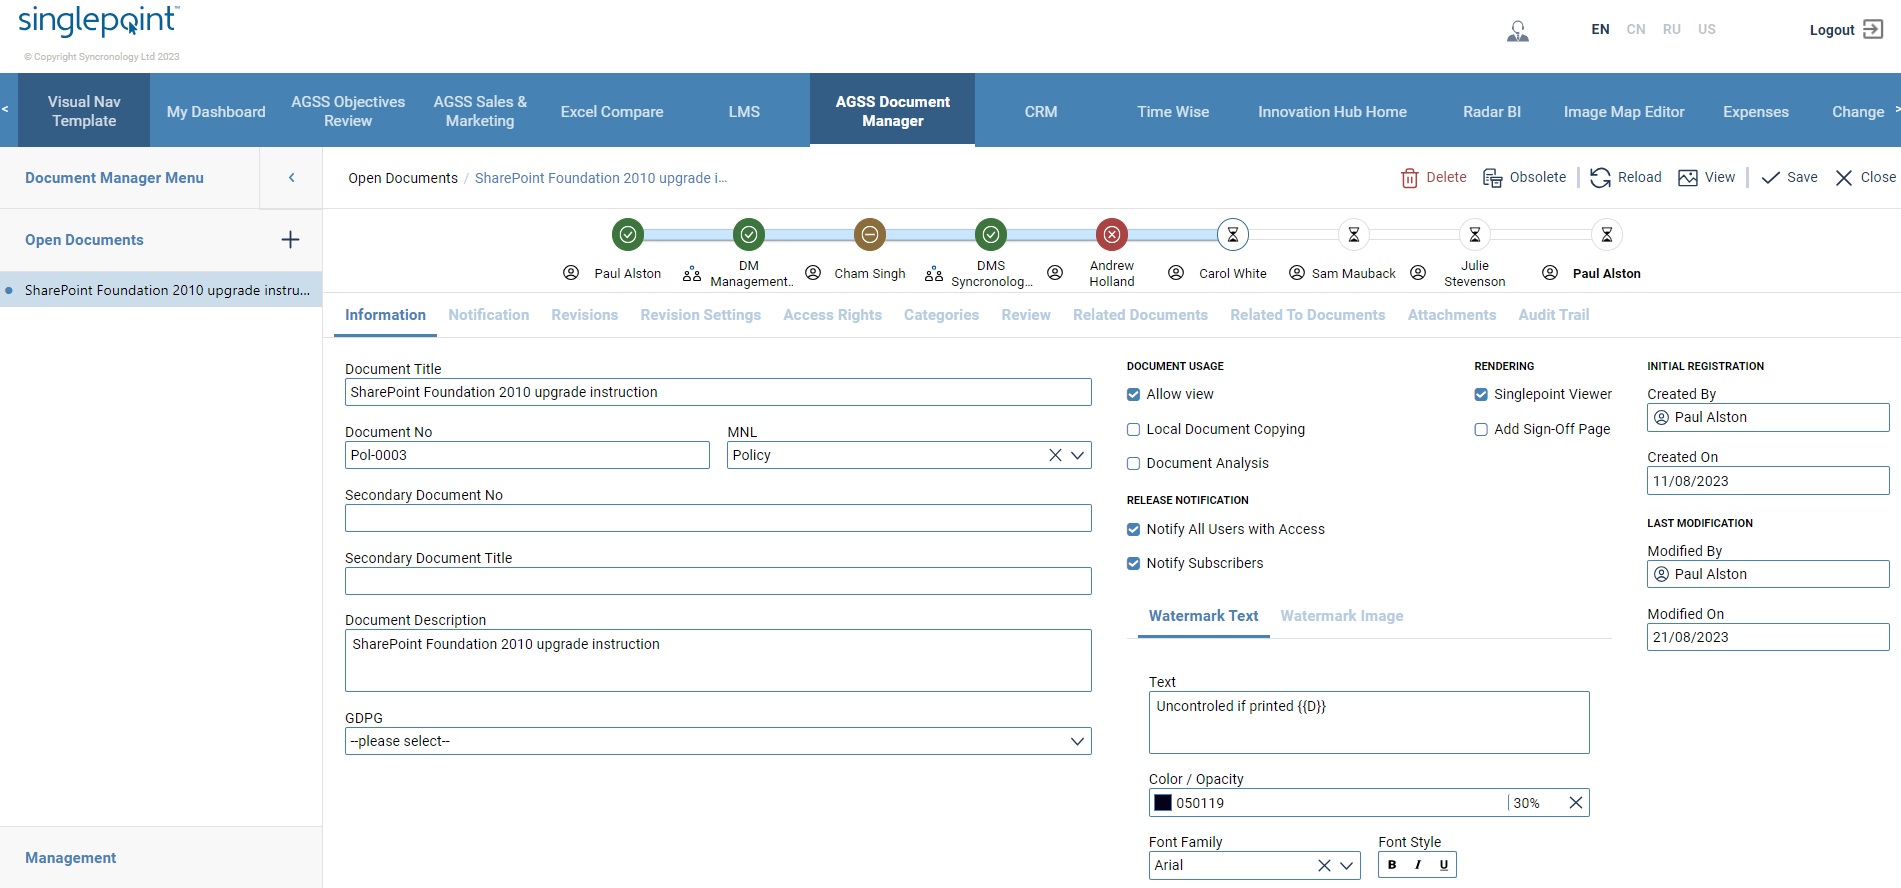
Task: Clear the watermark color value X
Action: (1575, 803)
